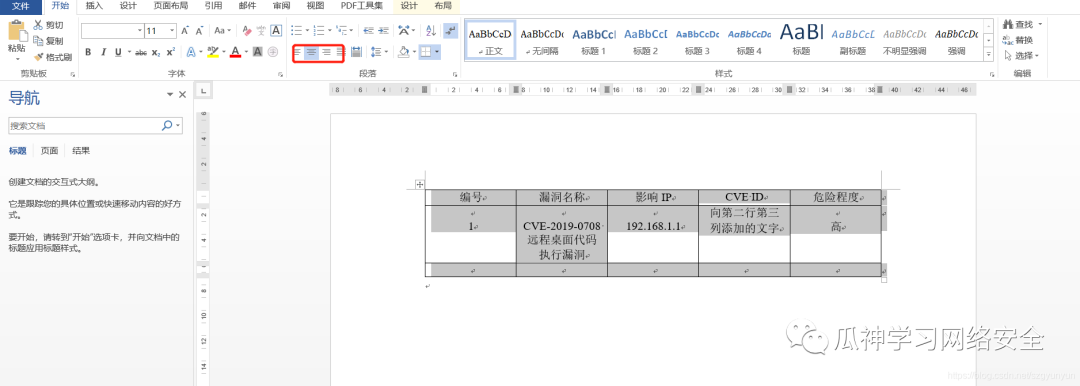1080x386 pixels.
Task: Open the 文件 File tab
Action: click(21, 6)
